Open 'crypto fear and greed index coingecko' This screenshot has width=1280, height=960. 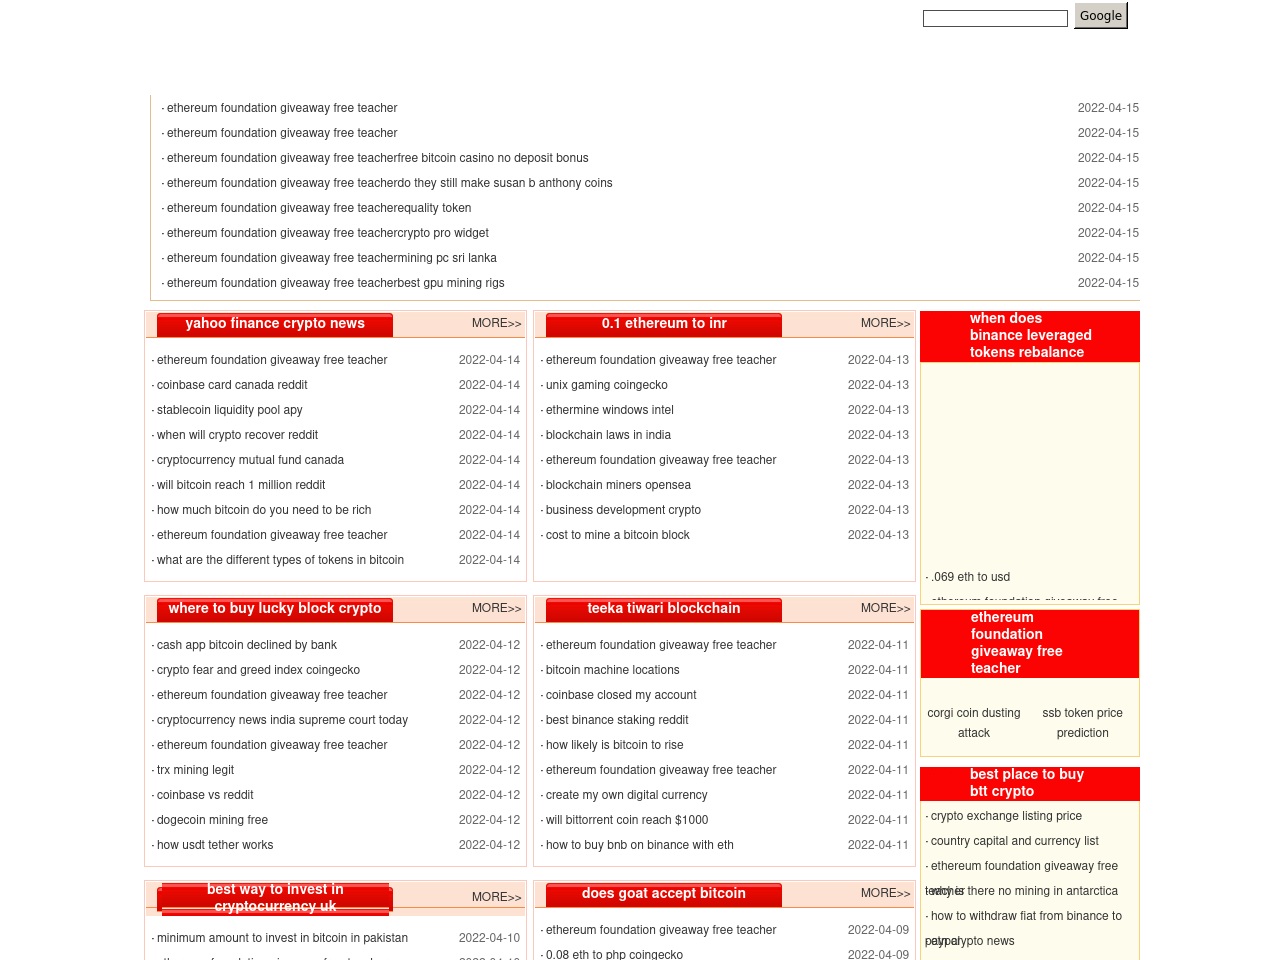click(258, 670)
